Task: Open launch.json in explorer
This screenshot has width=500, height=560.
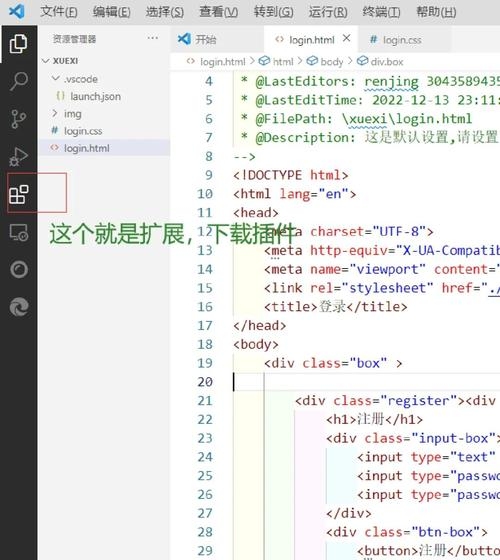Action: tap(104, 96)
